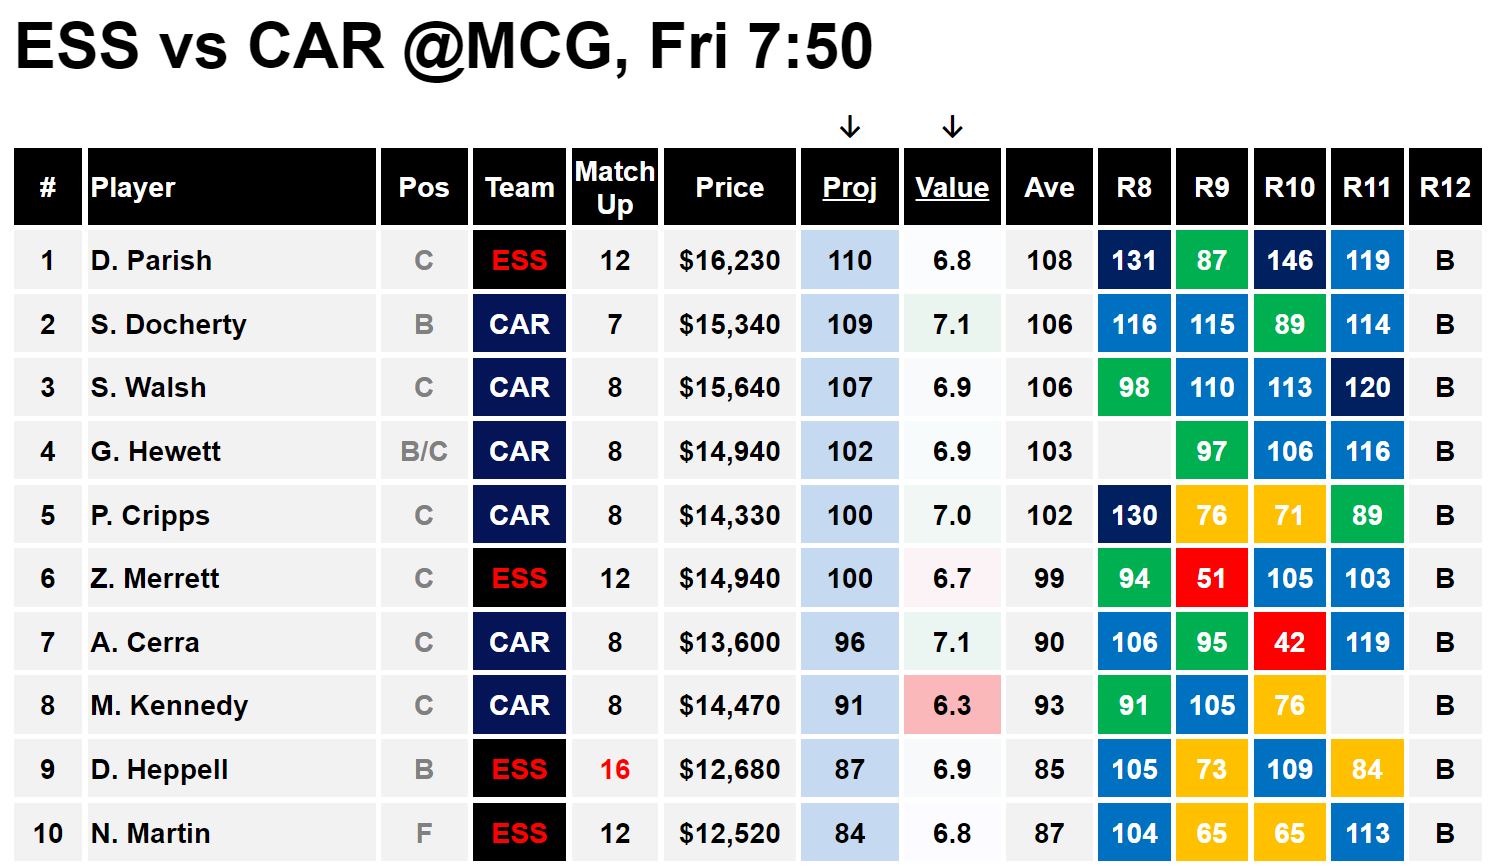
Task: Click the down arrow above Value column
Action: pos(952,127)
